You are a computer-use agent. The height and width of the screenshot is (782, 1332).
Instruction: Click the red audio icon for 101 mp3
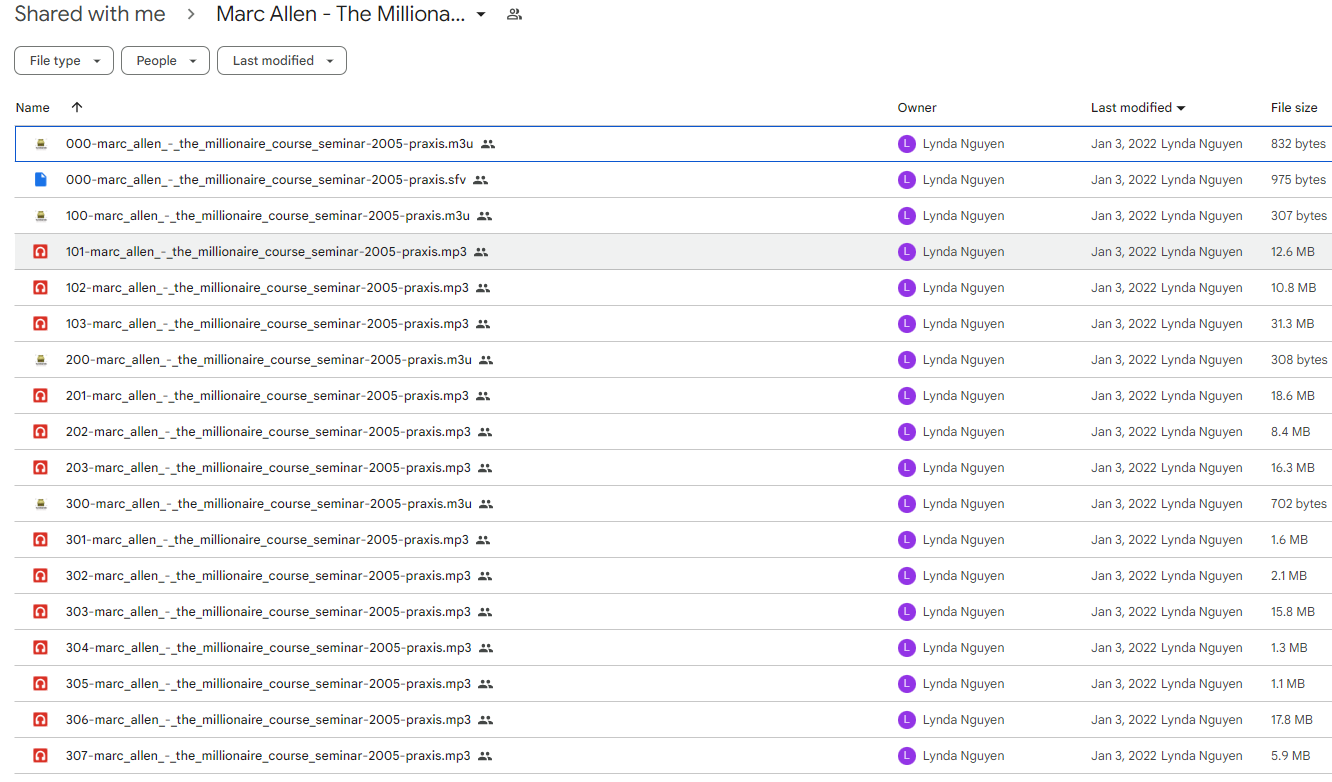pos(40,252)
